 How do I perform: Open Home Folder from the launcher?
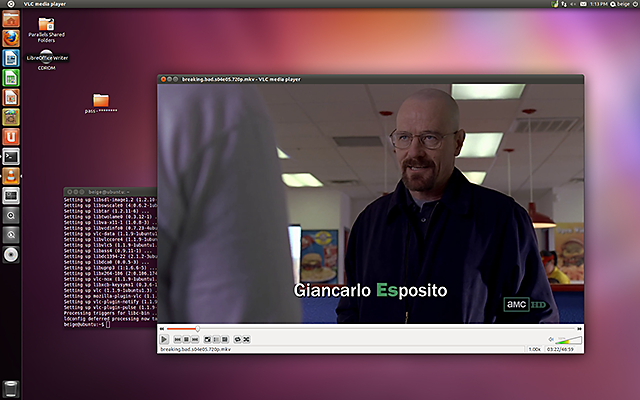pyautogui.click(x=11, y=19)
